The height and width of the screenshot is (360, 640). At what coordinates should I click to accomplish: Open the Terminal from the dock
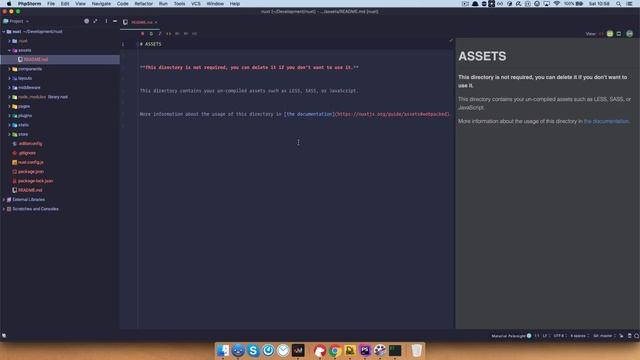[x=395, y=350]
